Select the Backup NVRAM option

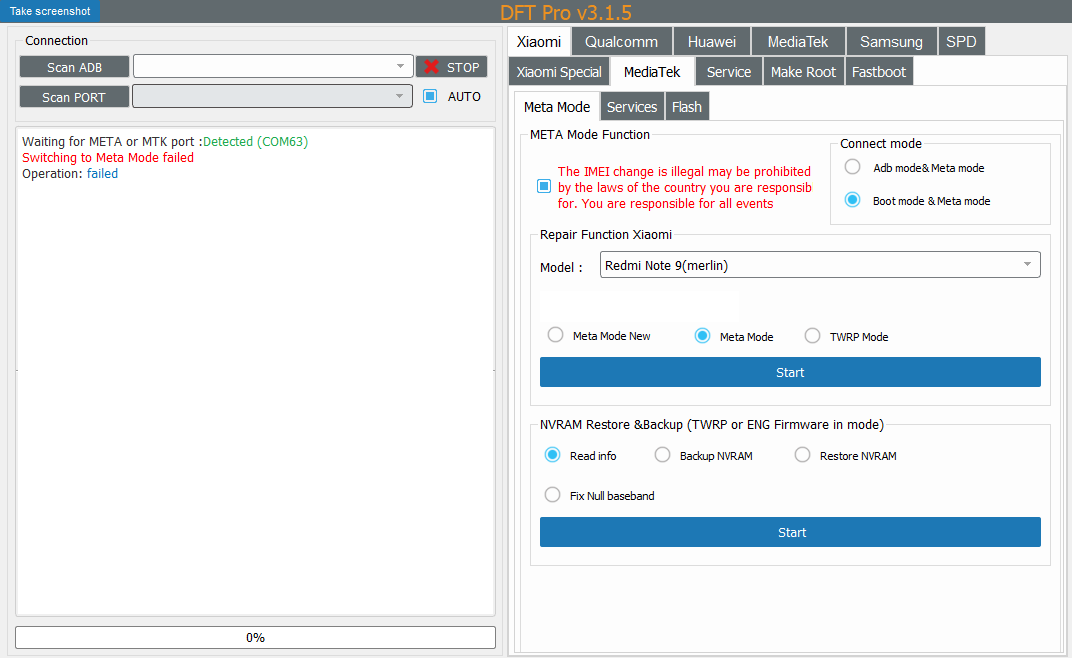point(662,455)
